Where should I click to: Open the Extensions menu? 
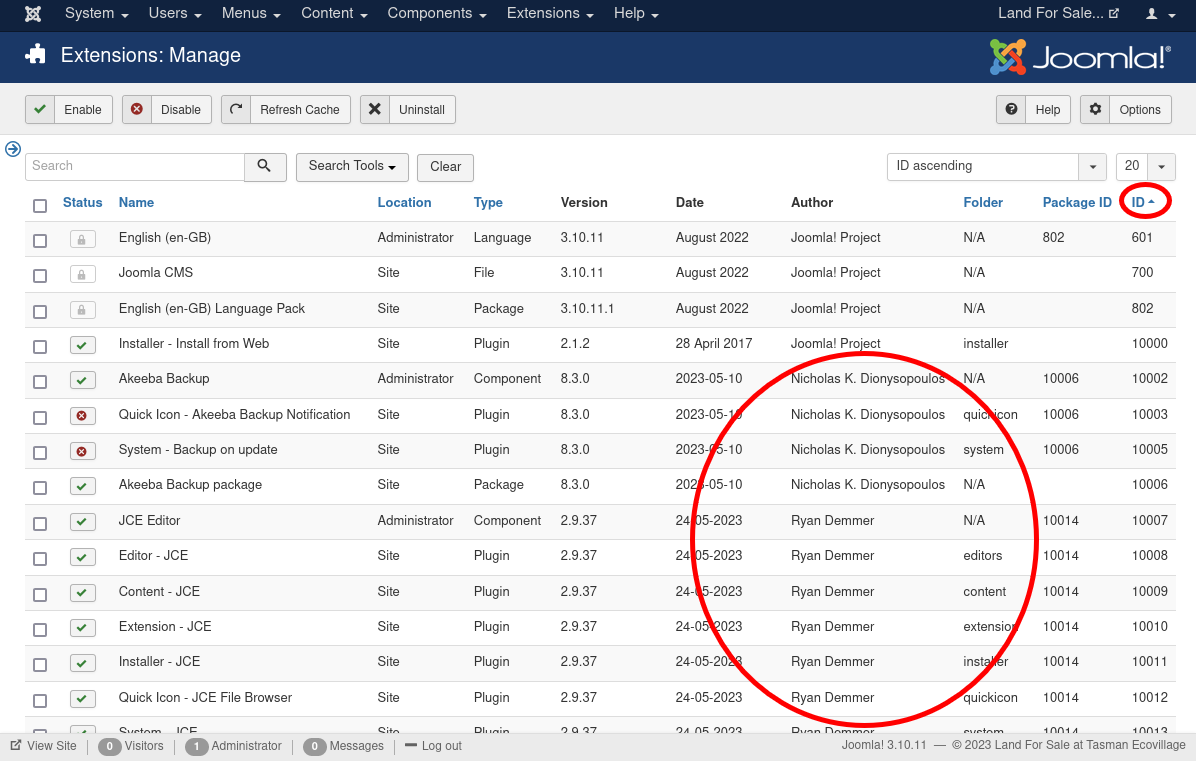(551, 14)
